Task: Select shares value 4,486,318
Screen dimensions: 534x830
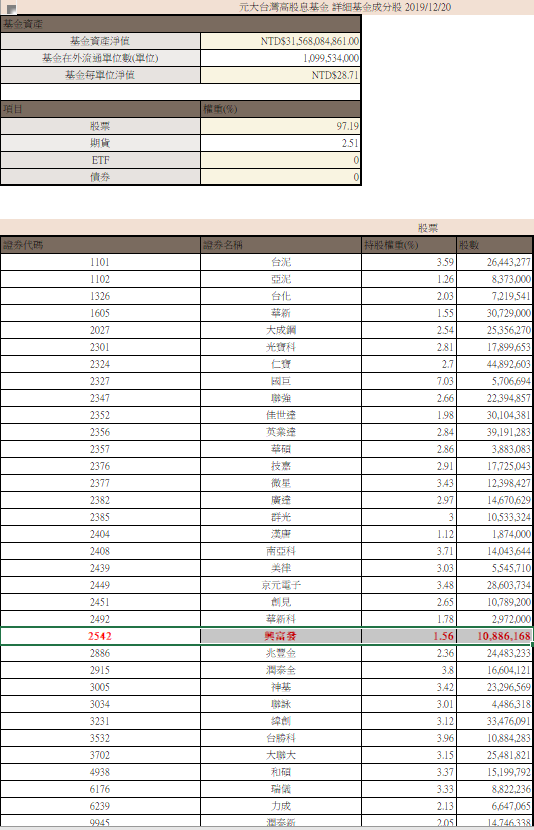Action: pyautogui.click(x=511, y=704)
